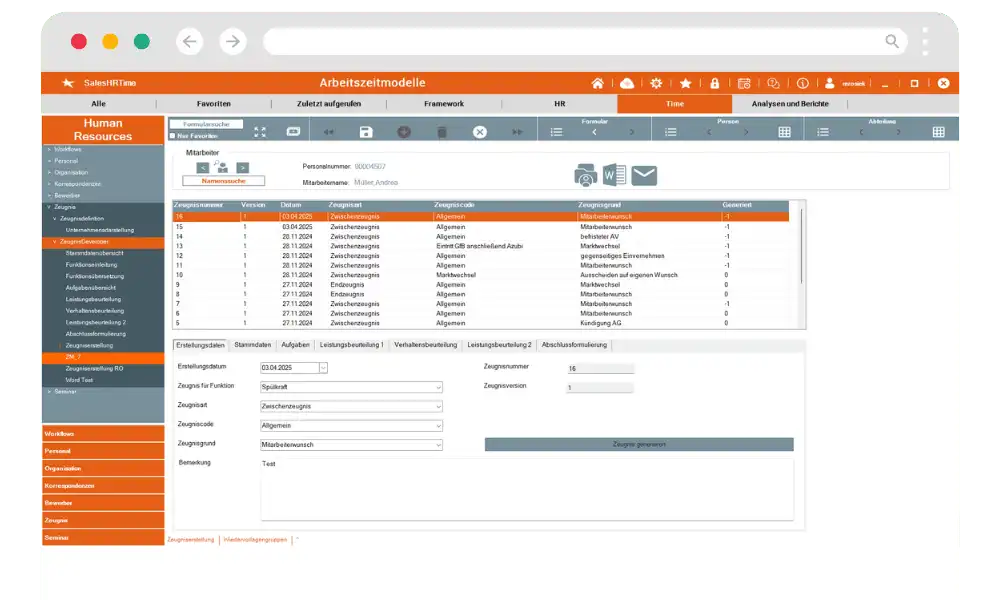Open the Person list icon
Screen dimensions: 1000x600
pos(670,132)
